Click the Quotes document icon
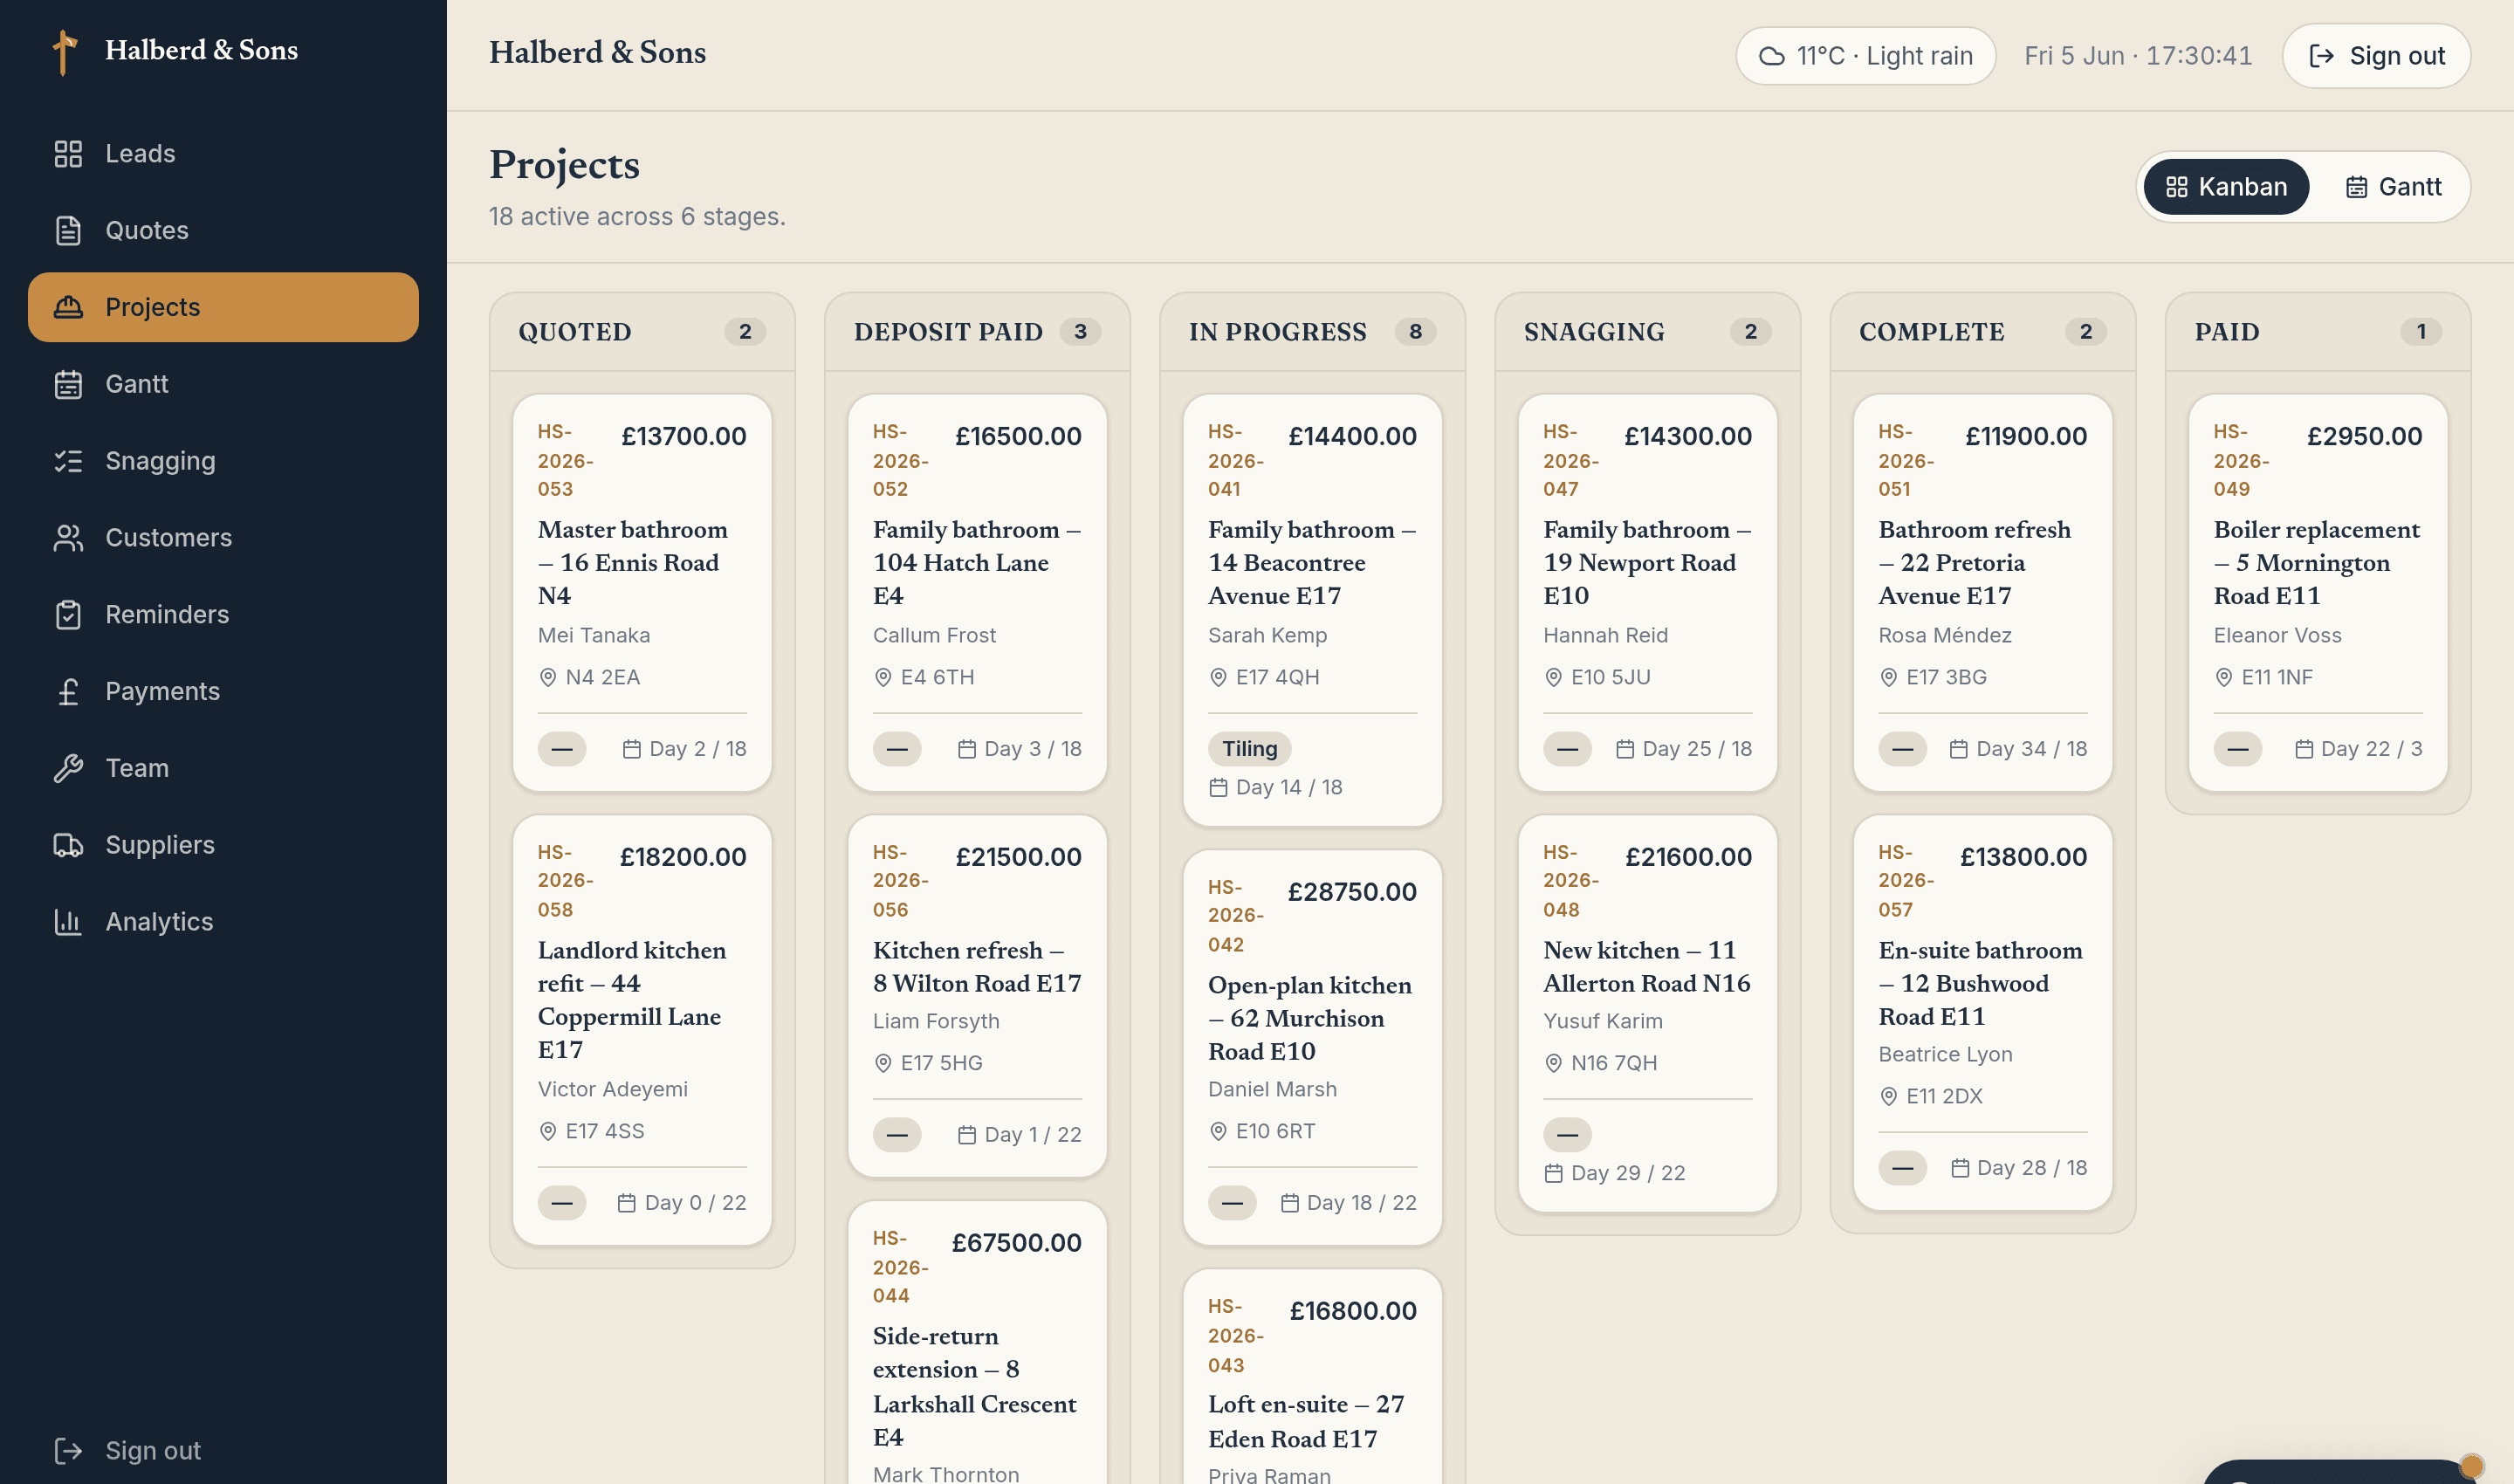The height and width of the screenshot is (1484, 2514). coord(68,230)
